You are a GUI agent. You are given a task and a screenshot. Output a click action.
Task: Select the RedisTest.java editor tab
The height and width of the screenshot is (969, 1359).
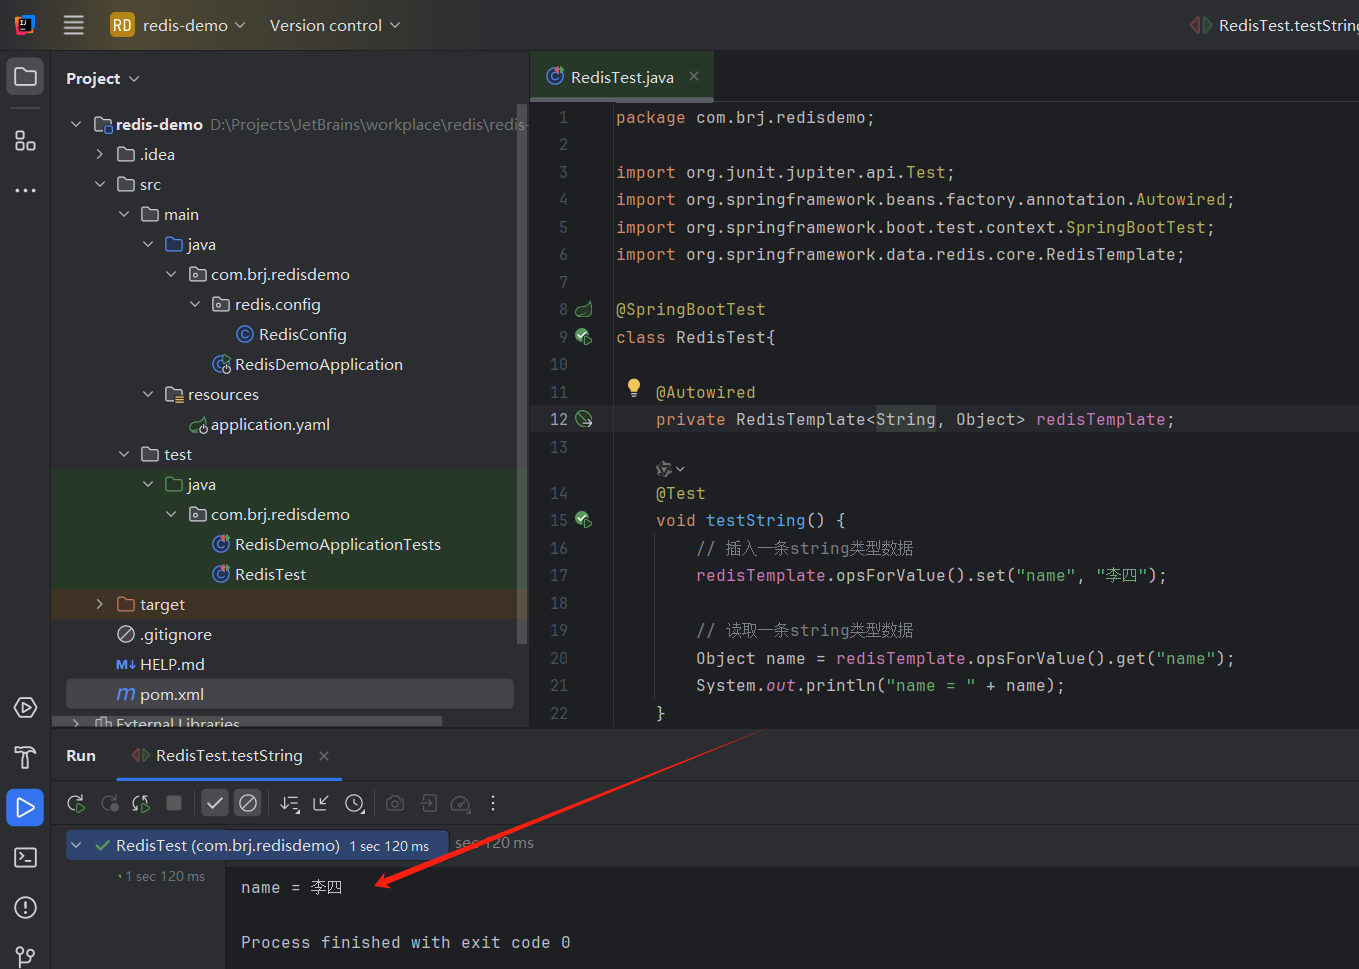[620, 76]
